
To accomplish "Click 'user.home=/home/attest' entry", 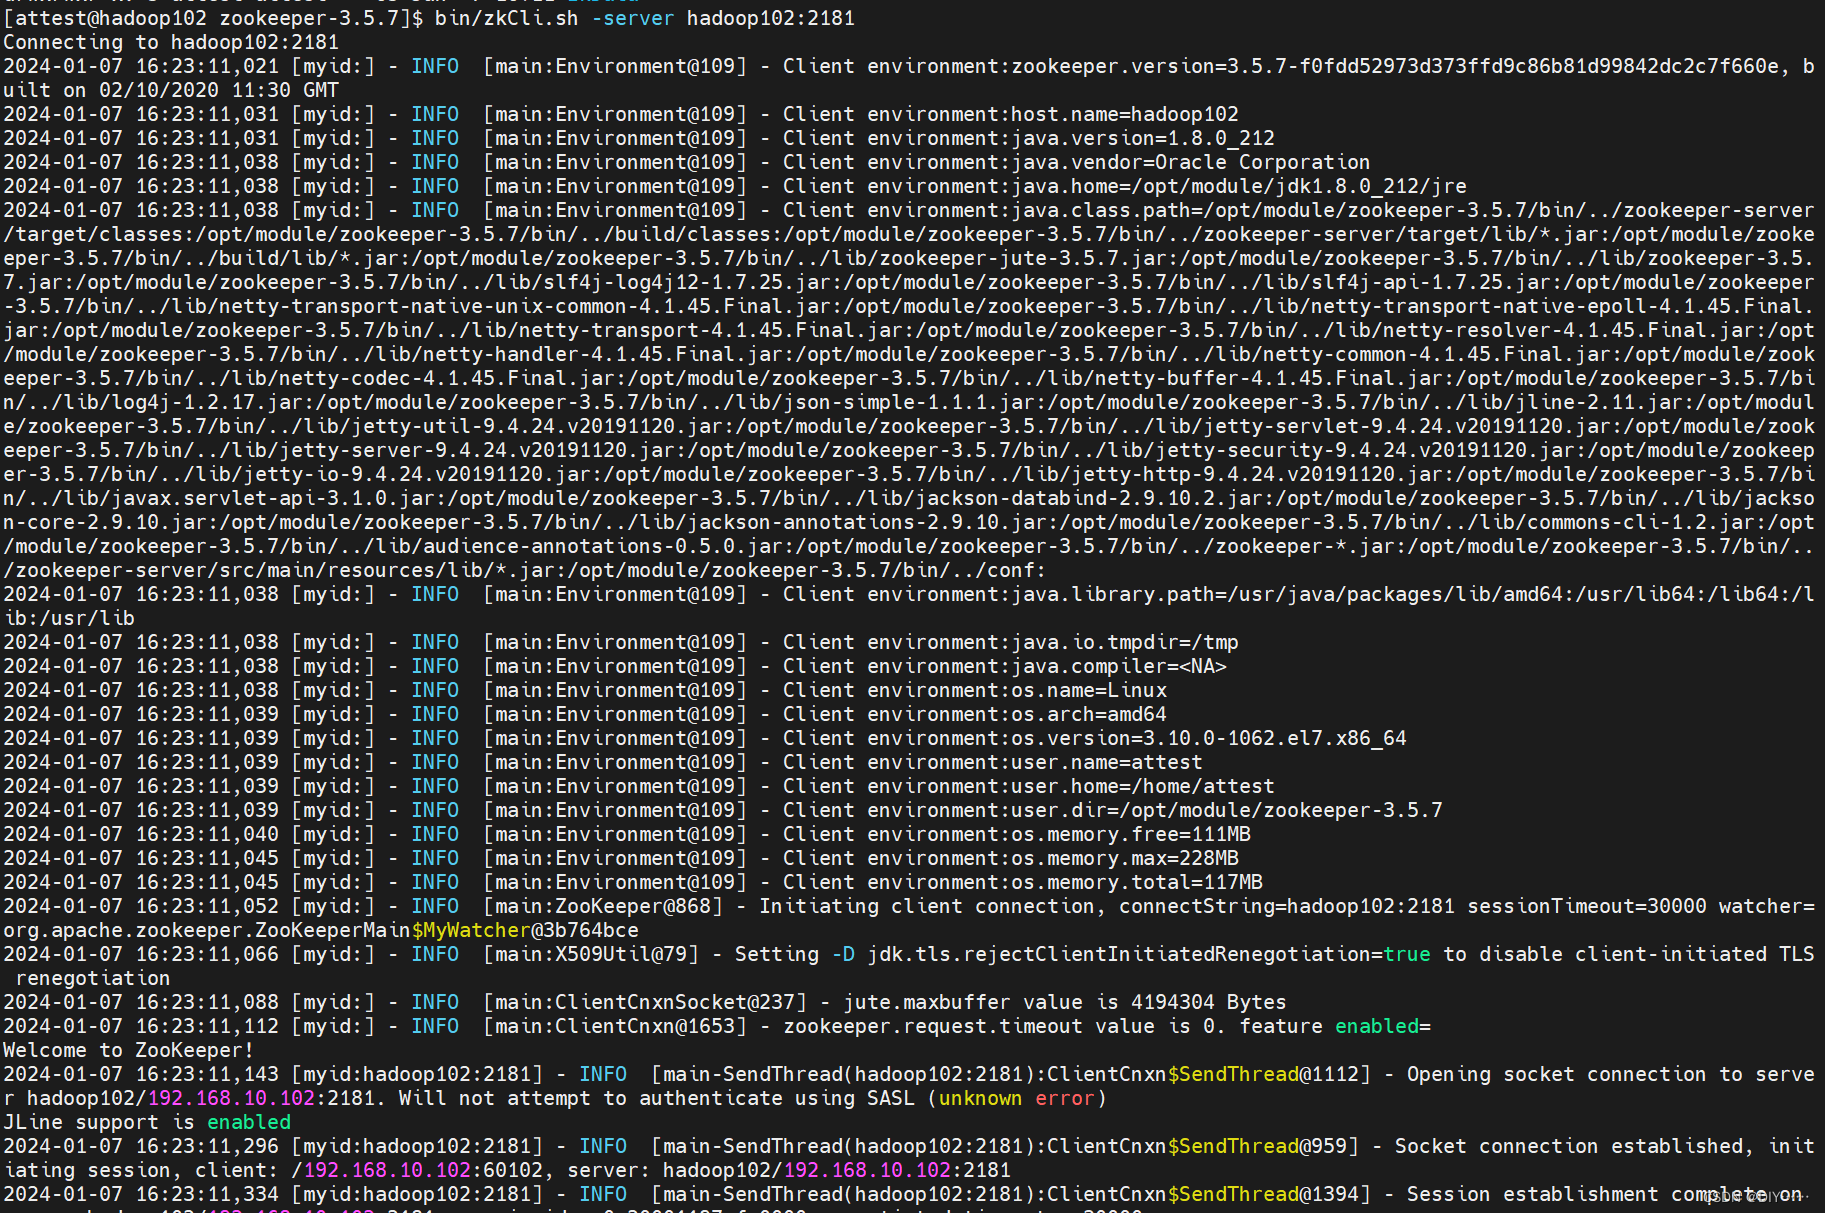I will tap(1143, 786).
